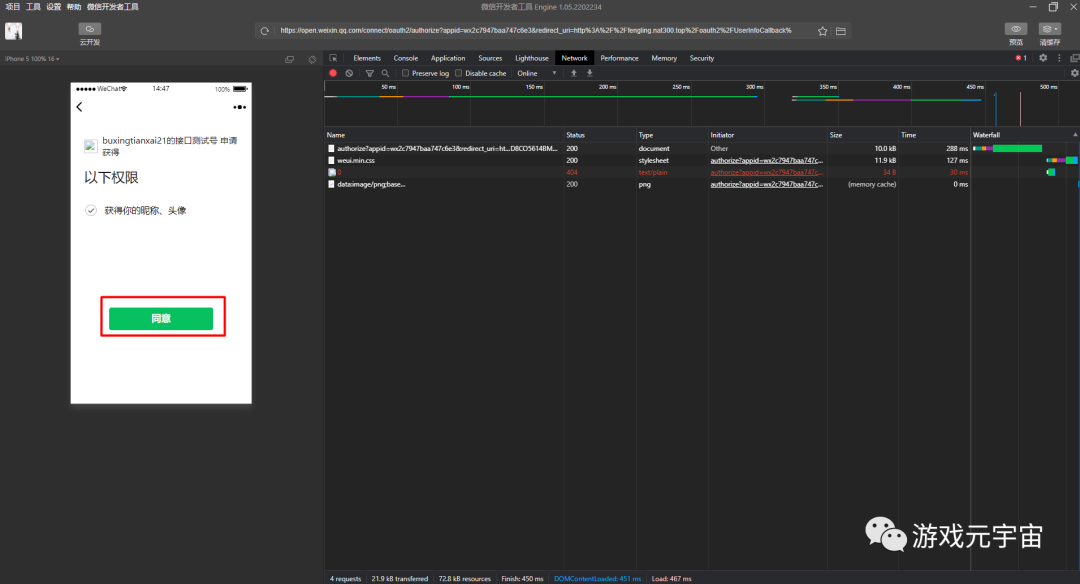The image size is (1080, 584).
Task: Sort by the Time column header
Action: coord(935,135)
